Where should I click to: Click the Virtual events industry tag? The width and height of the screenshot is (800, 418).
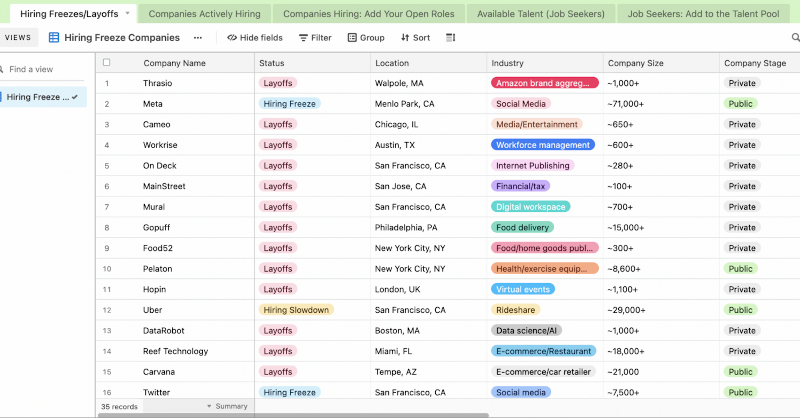click(523, 289)
